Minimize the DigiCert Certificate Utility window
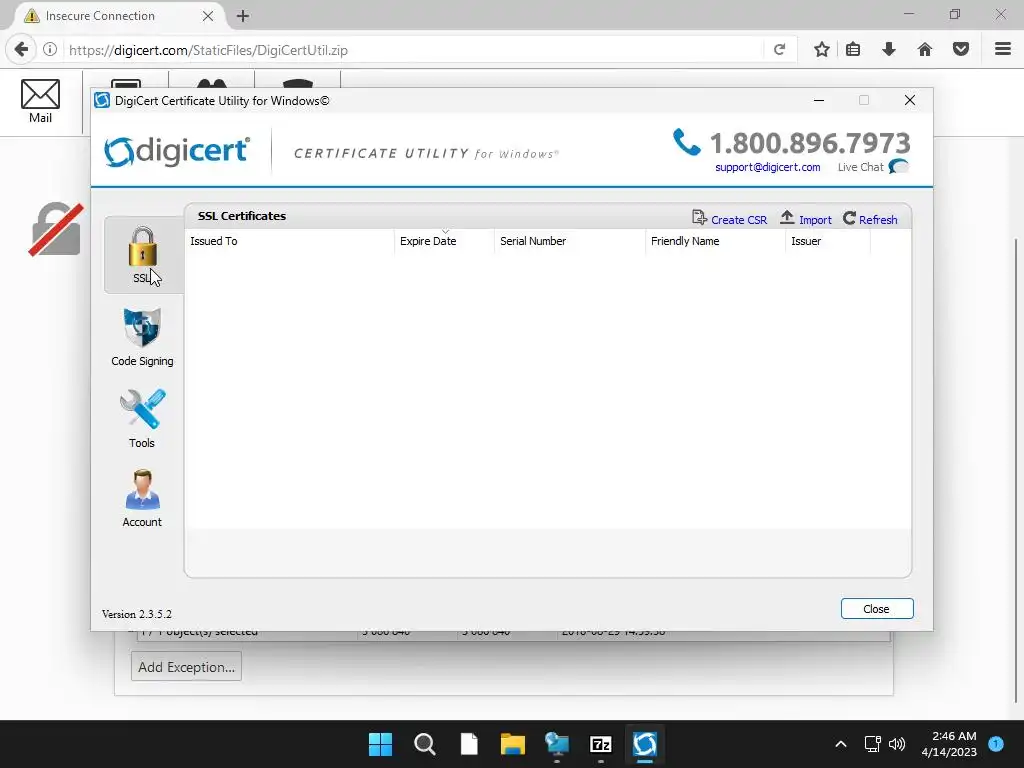This screenshot has width=1024, height=768. (819, 101)
